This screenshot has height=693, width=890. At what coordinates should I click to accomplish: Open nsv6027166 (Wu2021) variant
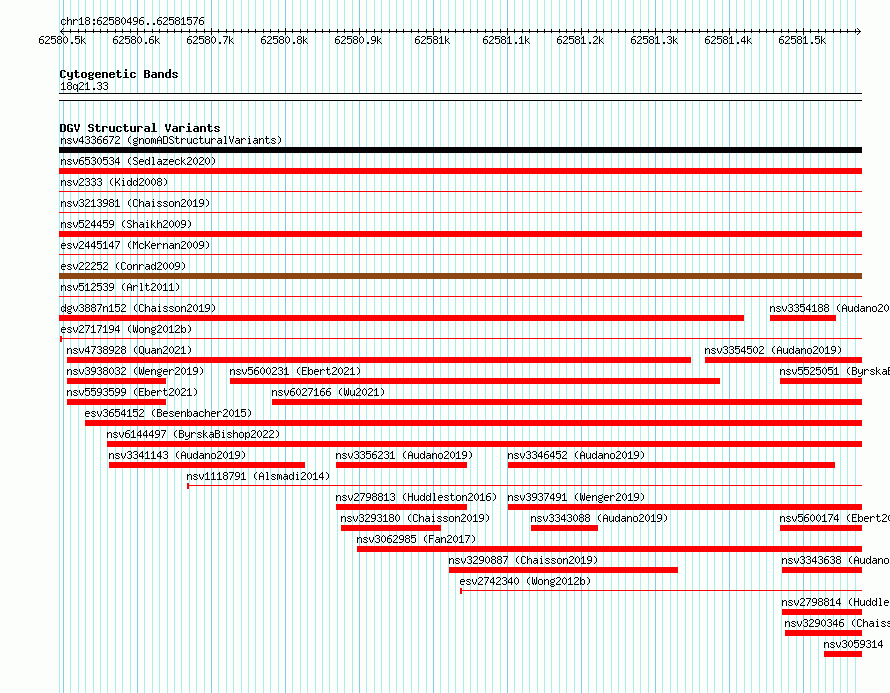click(328, 392)
